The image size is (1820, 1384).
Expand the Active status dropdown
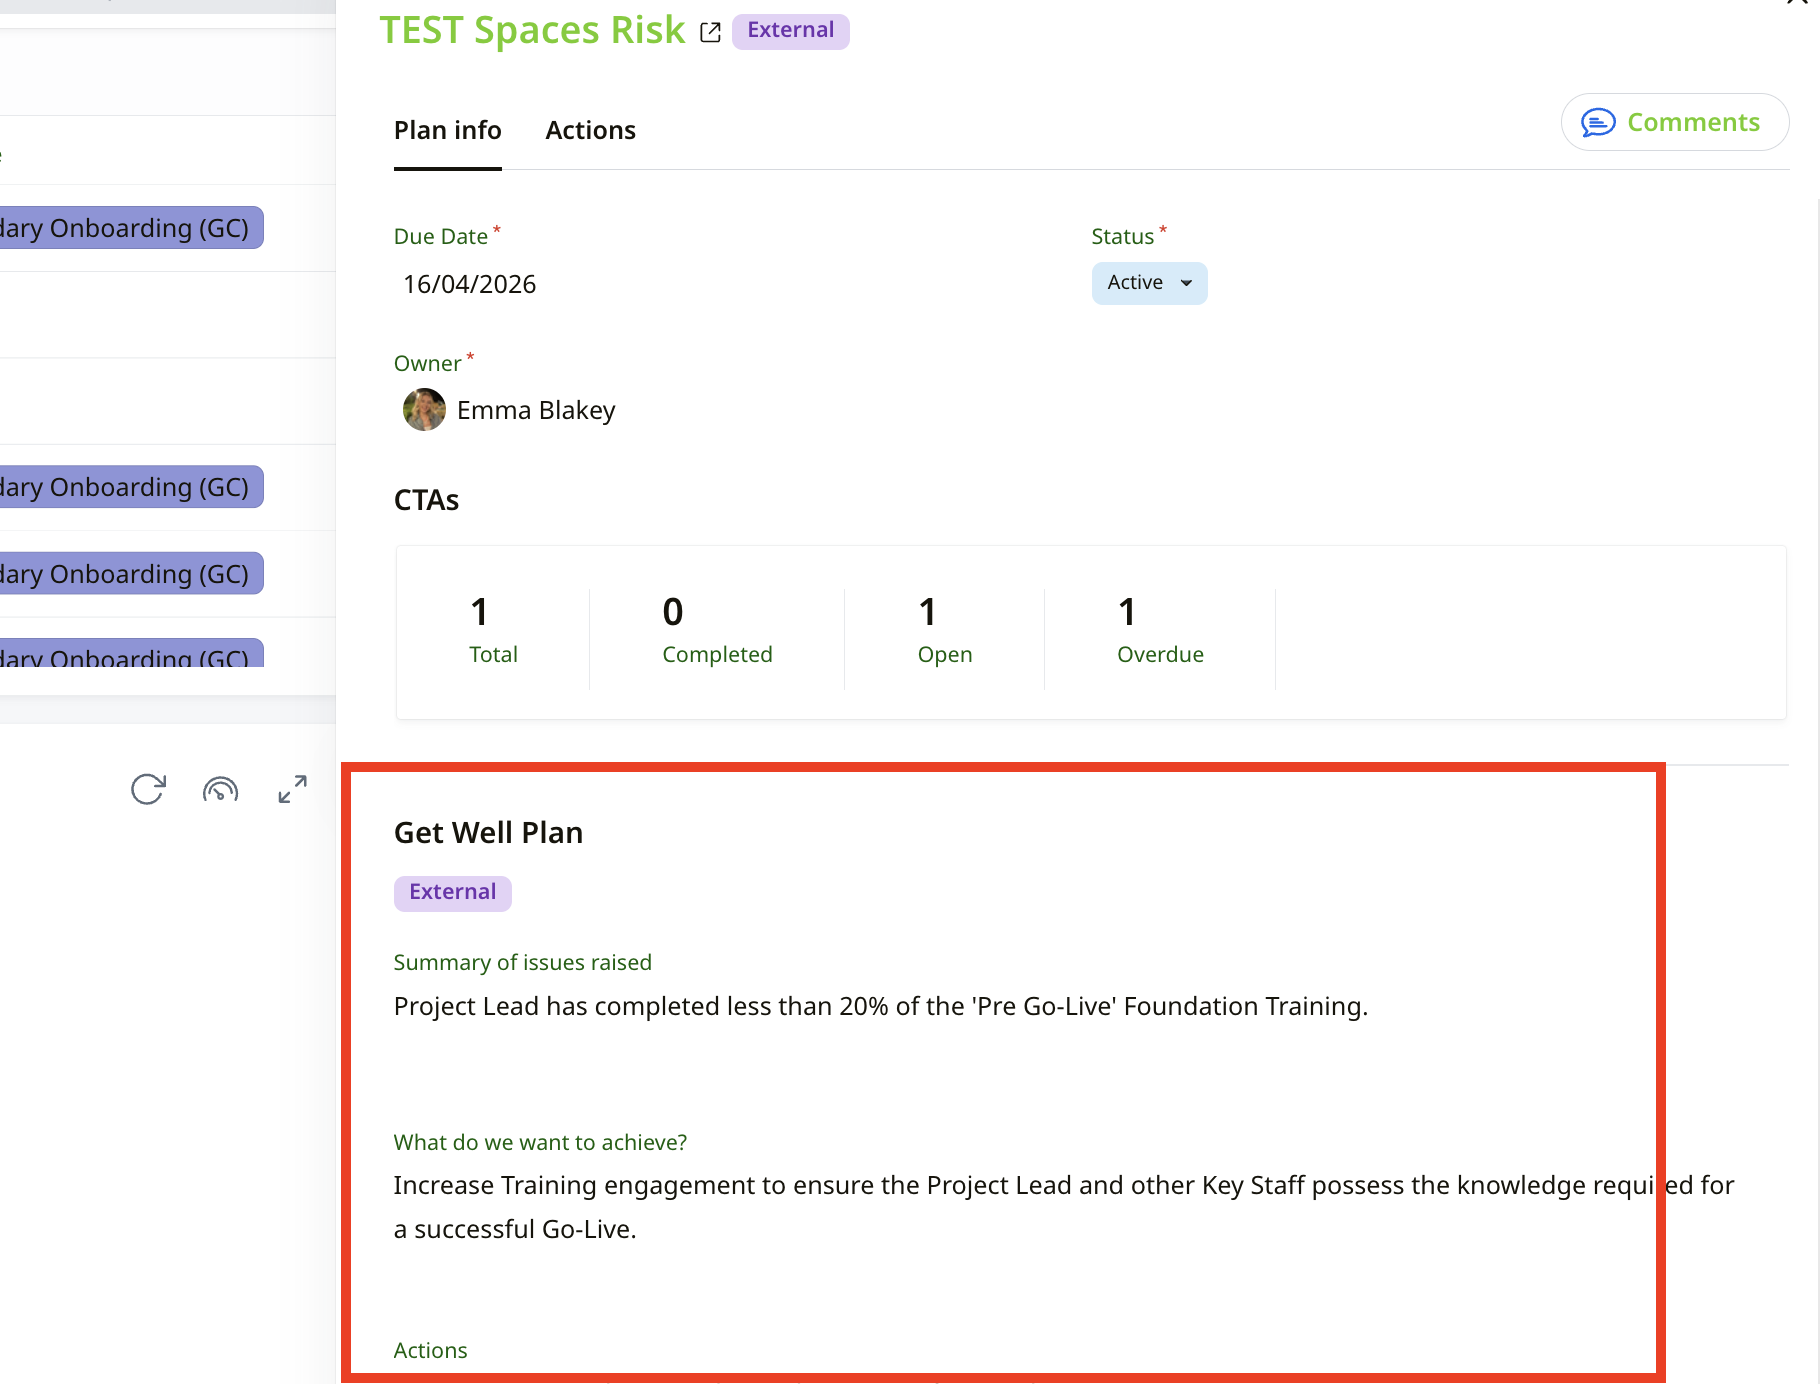(1149, 283)
